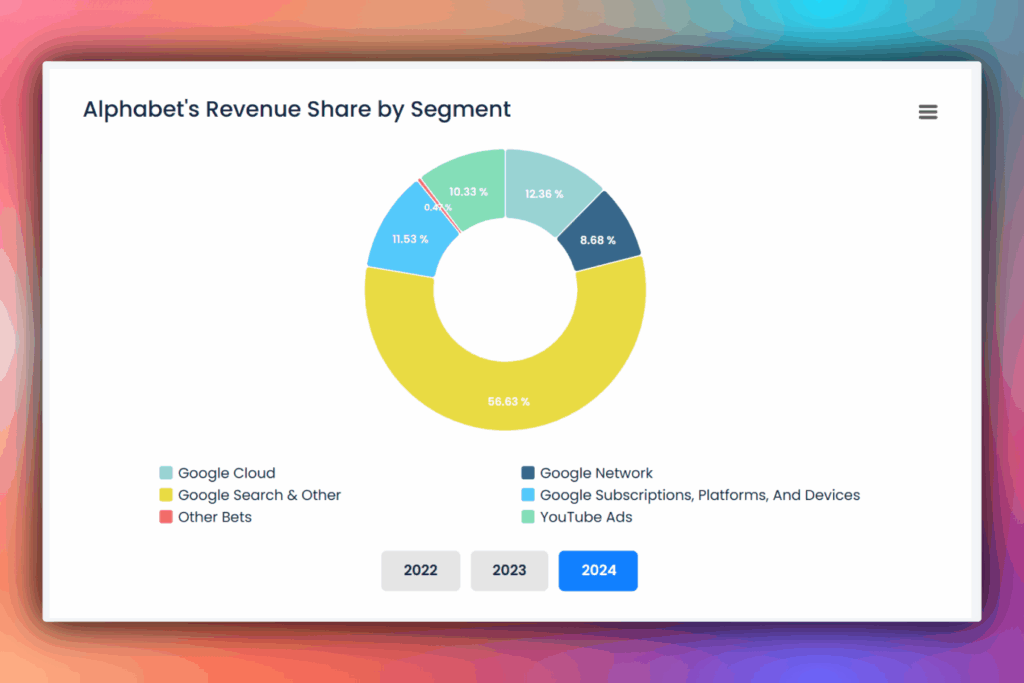The image size is (1024, 683).
Task: Click the Other Bets red legend swatch
Action: 165,517
